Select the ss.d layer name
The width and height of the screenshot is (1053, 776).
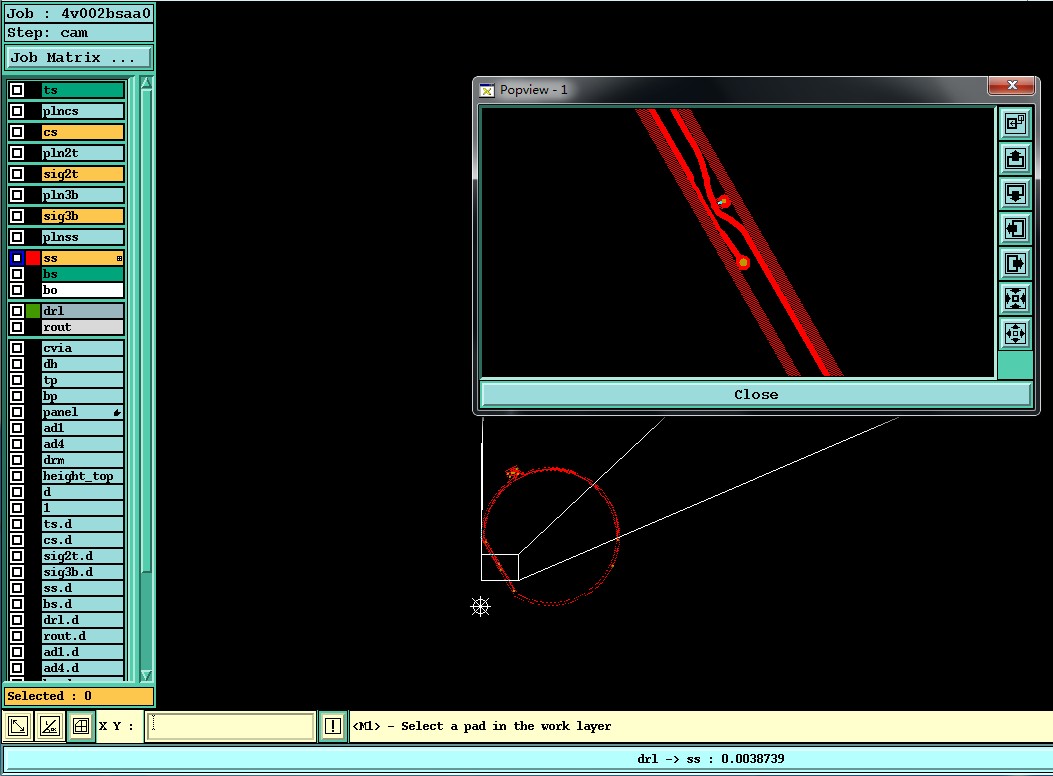[83, 588]
